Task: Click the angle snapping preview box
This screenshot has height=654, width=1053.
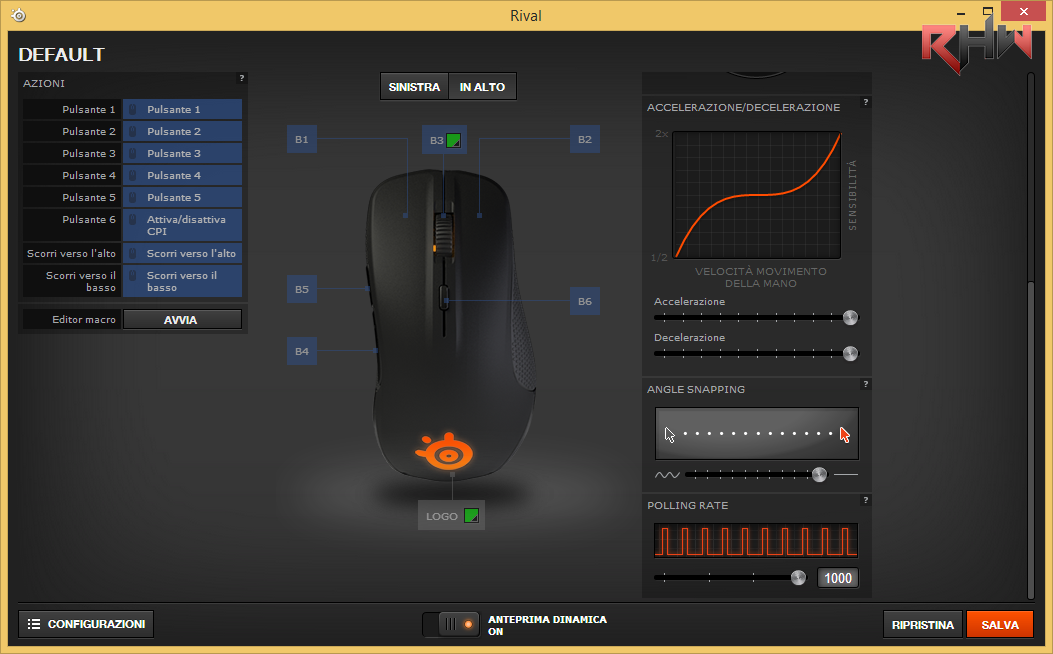Action: [757, 434]
